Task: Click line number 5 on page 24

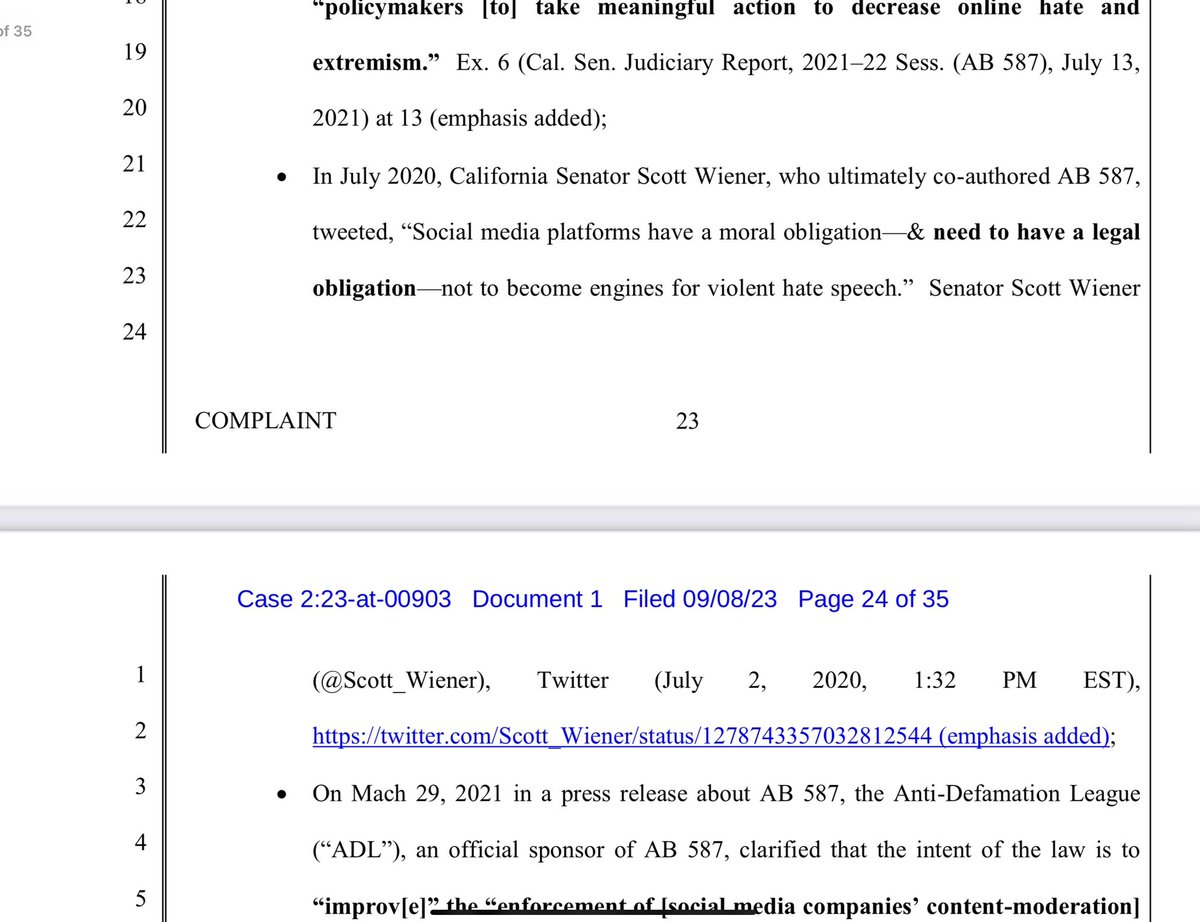Action: (140, 899)
